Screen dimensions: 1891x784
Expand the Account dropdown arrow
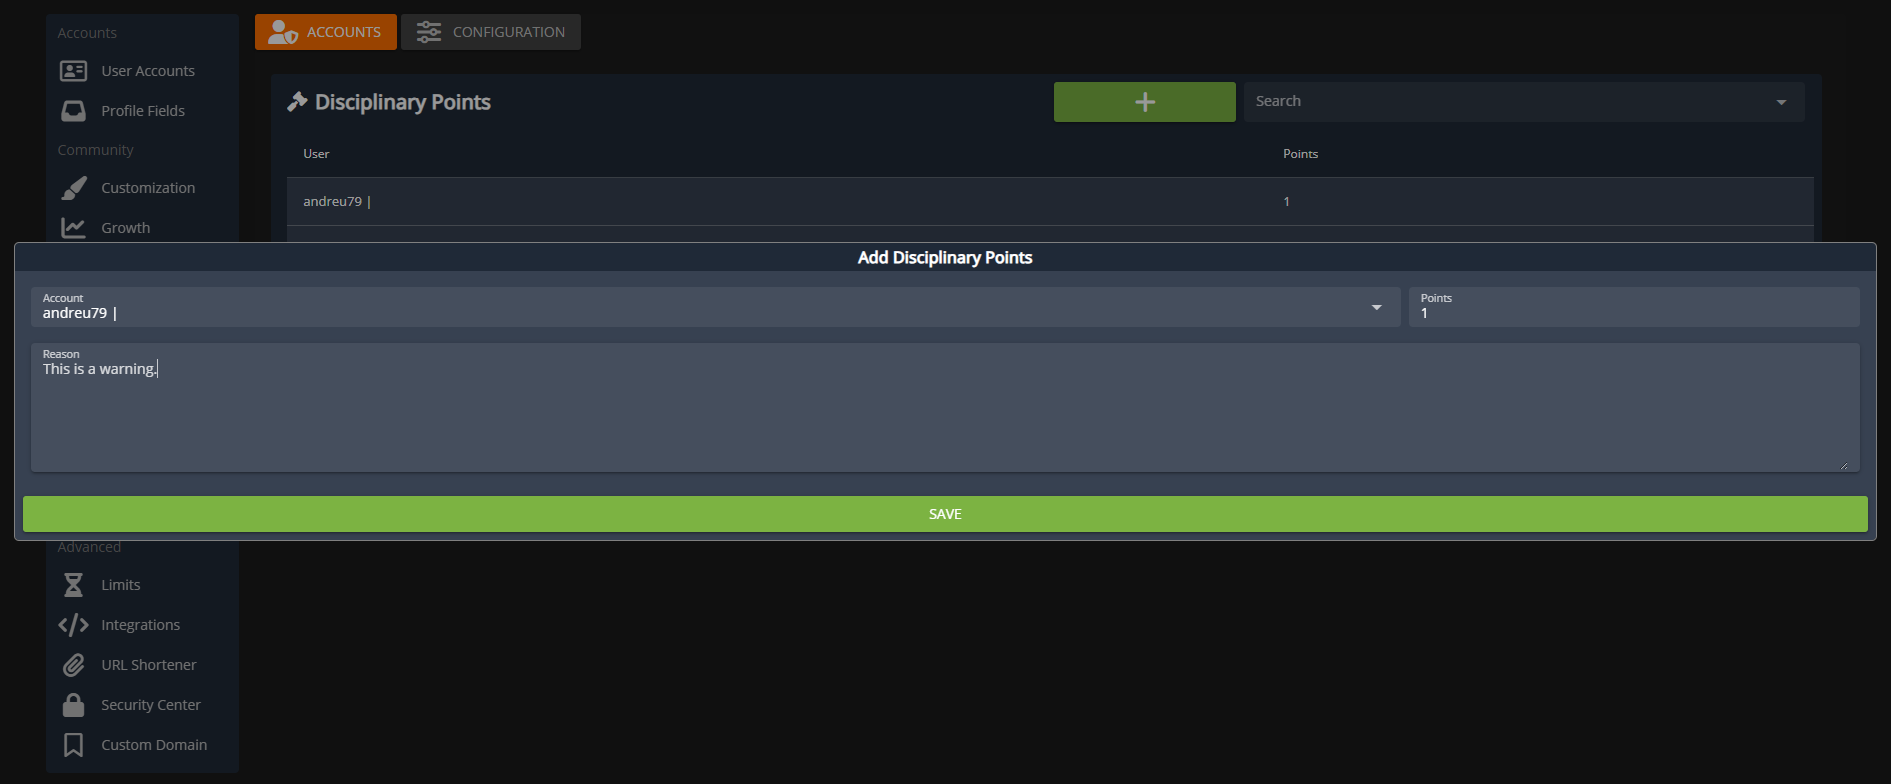tap(1376, 308)
